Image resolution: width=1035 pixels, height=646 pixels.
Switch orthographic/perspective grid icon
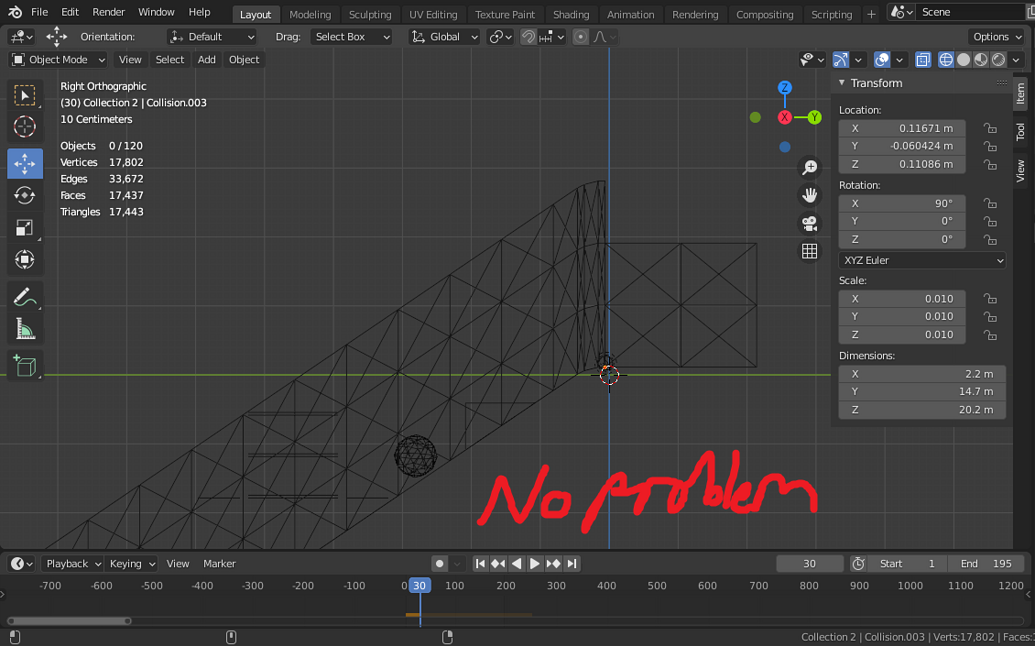pos(809,251)
